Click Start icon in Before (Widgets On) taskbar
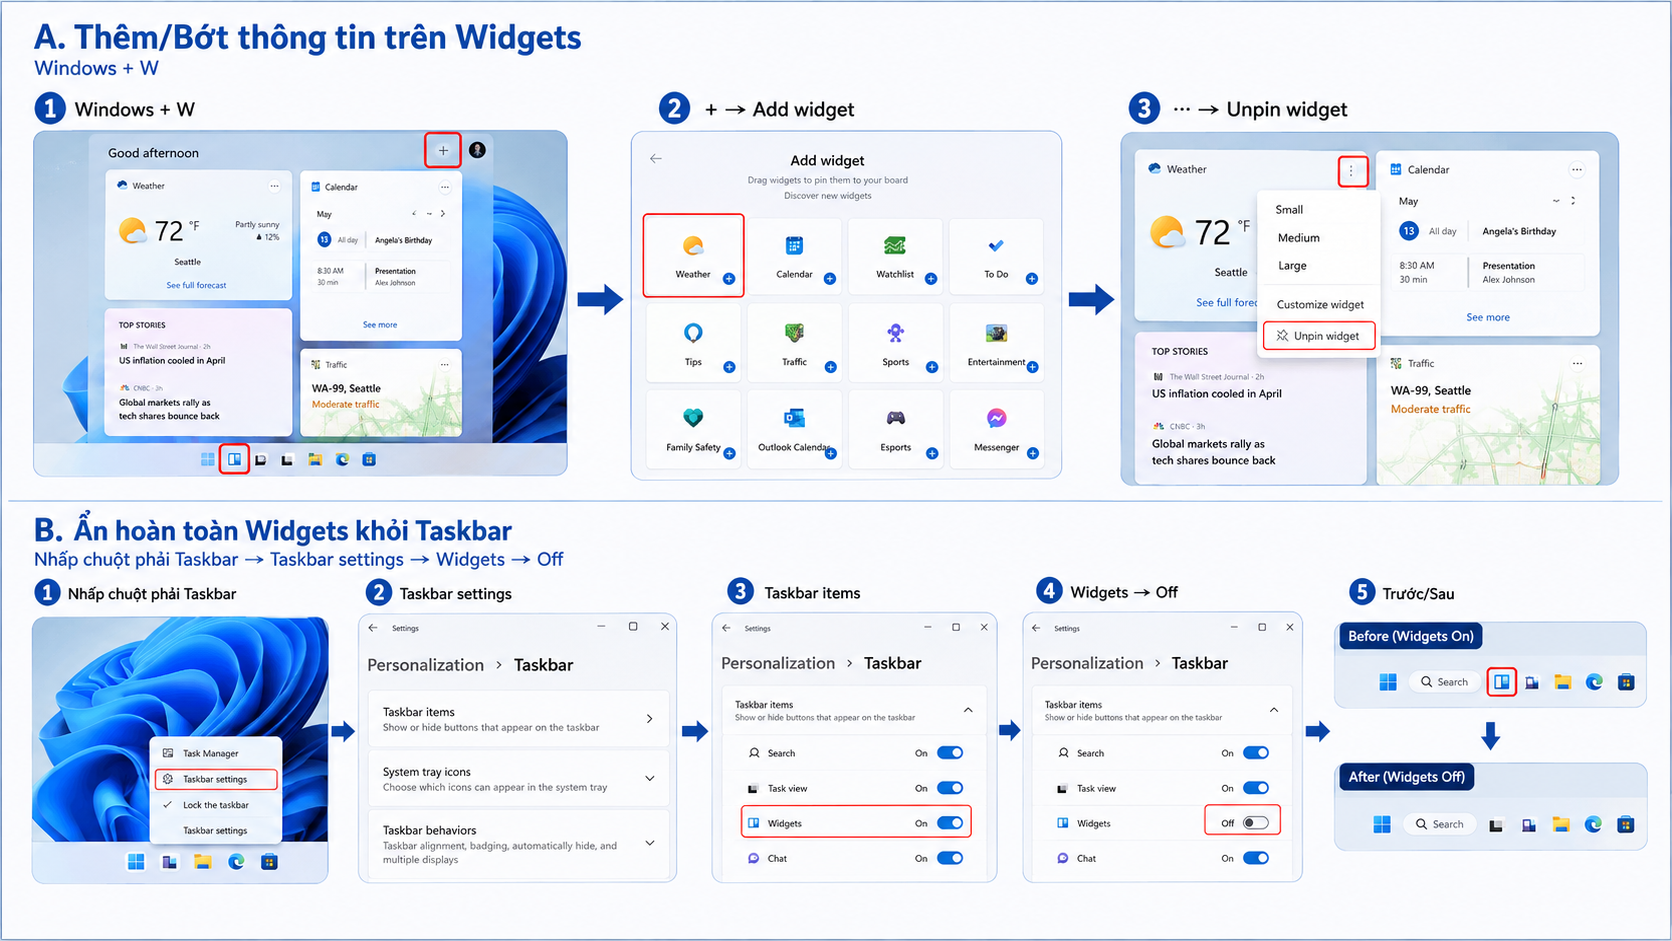 (1388, 682)
